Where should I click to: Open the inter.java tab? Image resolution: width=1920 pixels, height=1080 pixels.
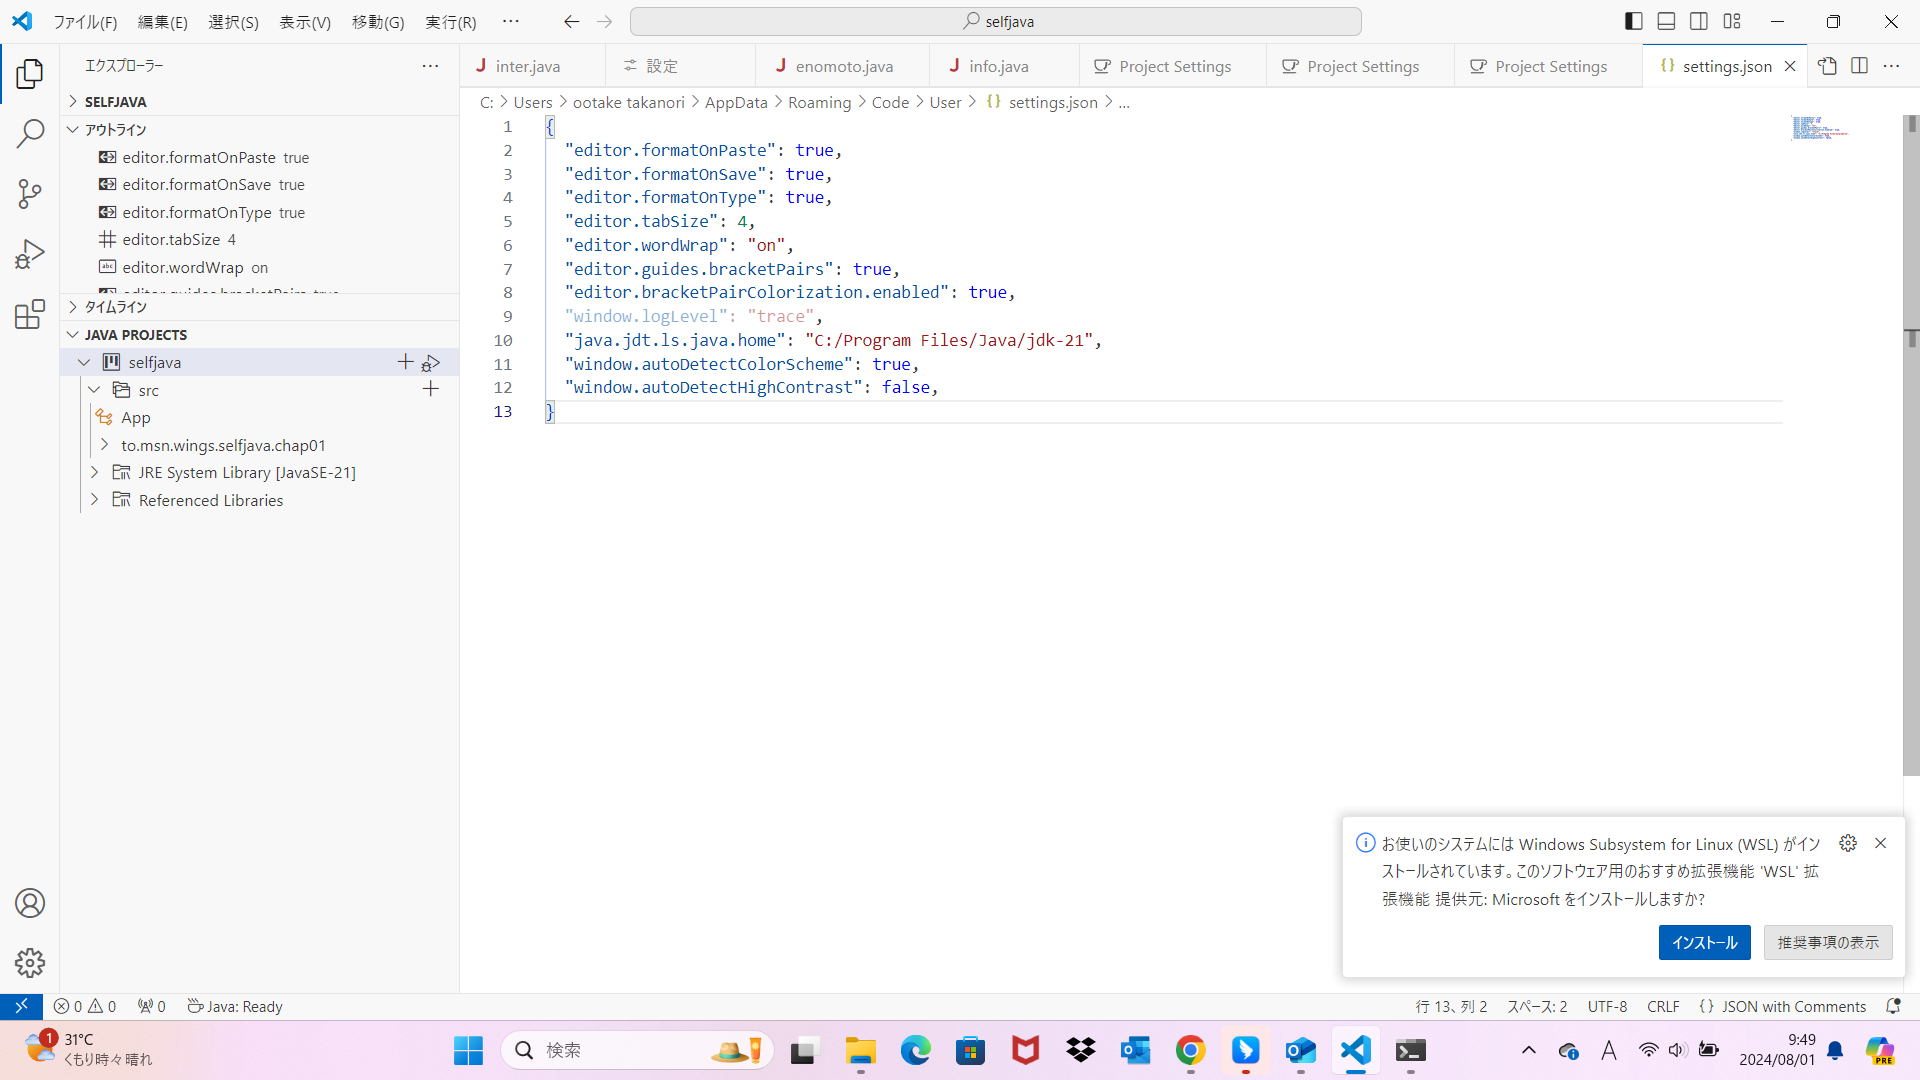527,66
